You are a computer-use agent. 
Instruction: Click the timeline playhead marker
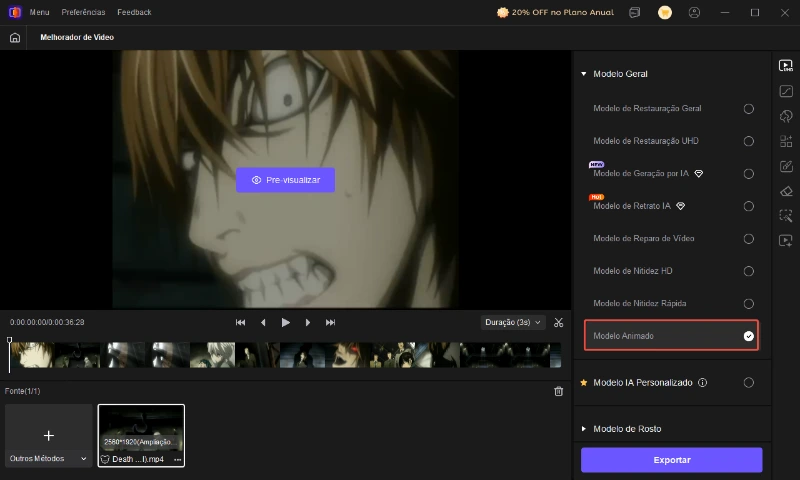9,340
